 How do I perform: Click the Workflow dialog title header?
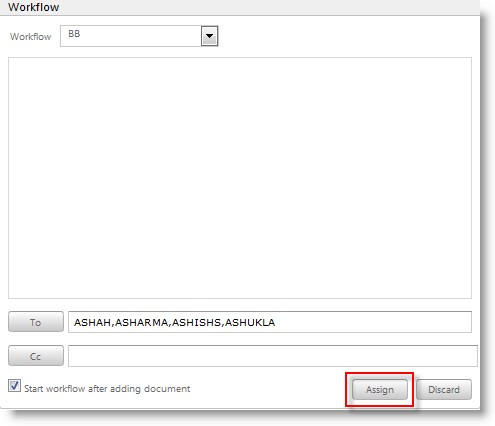[x=33, y=7]
